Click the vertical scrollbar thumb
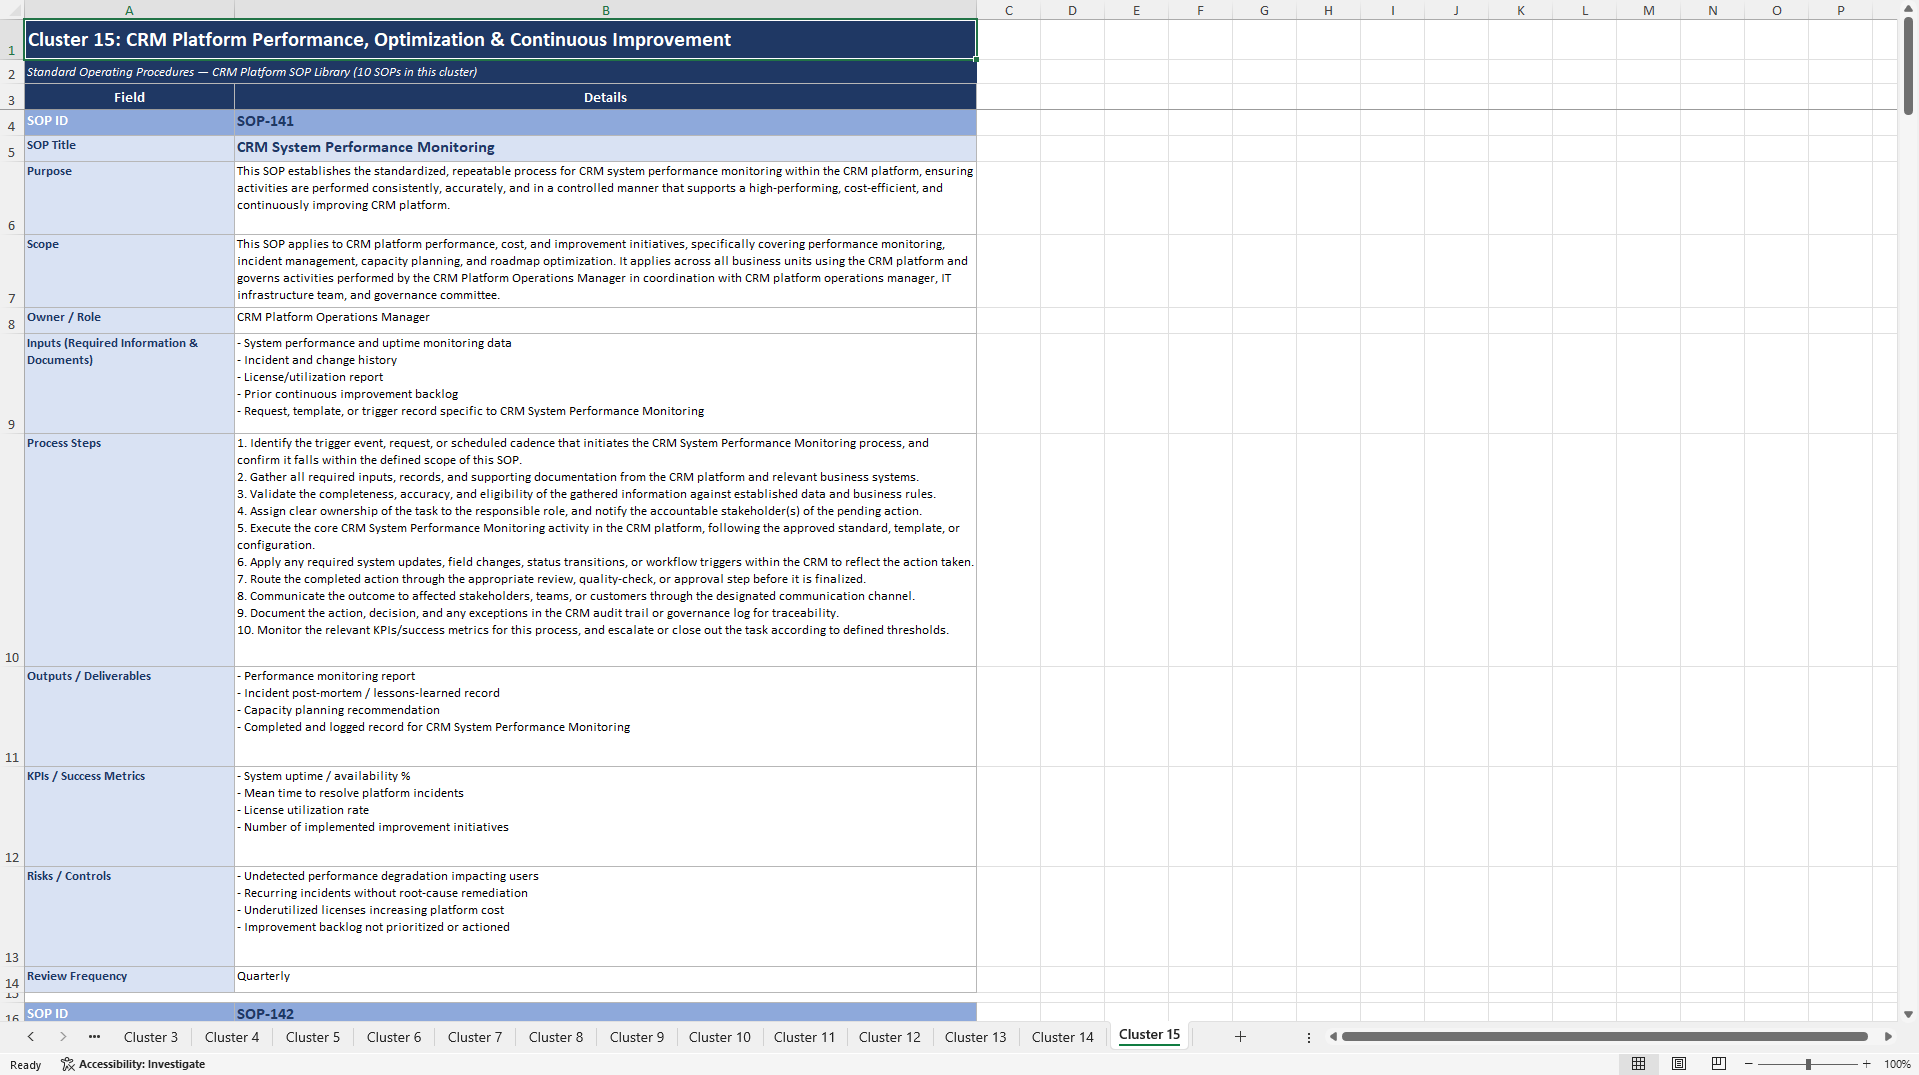Viewport: 1919px width, 1075px height. [1908, 65]
